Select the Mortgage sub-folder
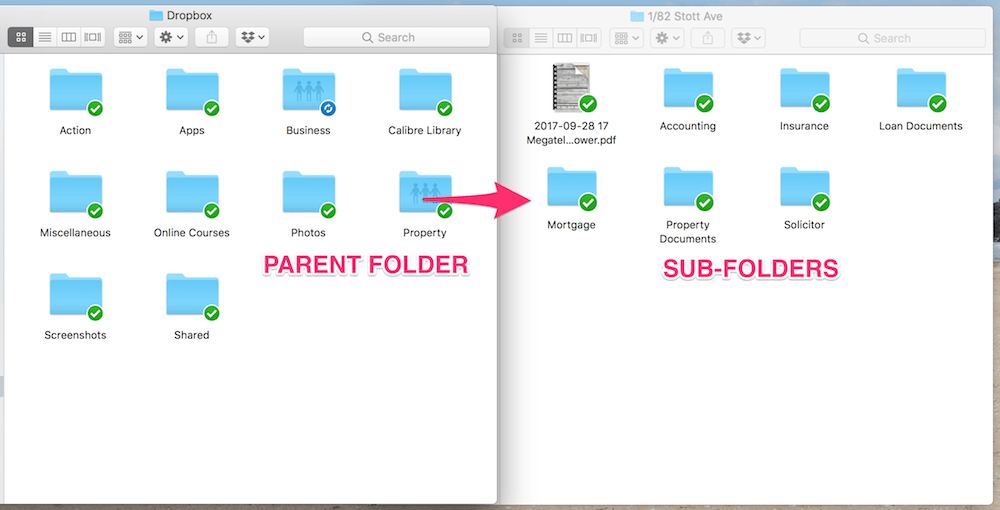Image resolution: width=1000 pixels, height=510 pixels. tap(571, 190)
